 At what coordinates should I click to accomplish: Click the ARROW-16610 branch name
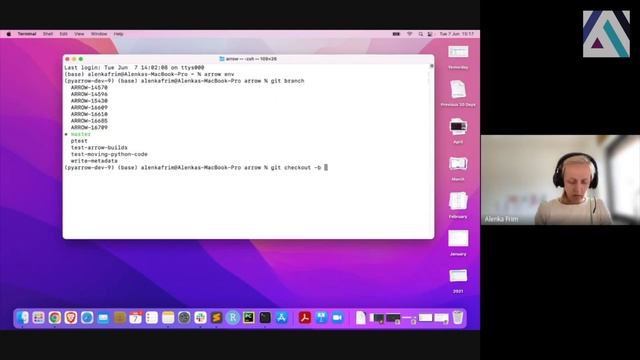(x=89, y=114)
